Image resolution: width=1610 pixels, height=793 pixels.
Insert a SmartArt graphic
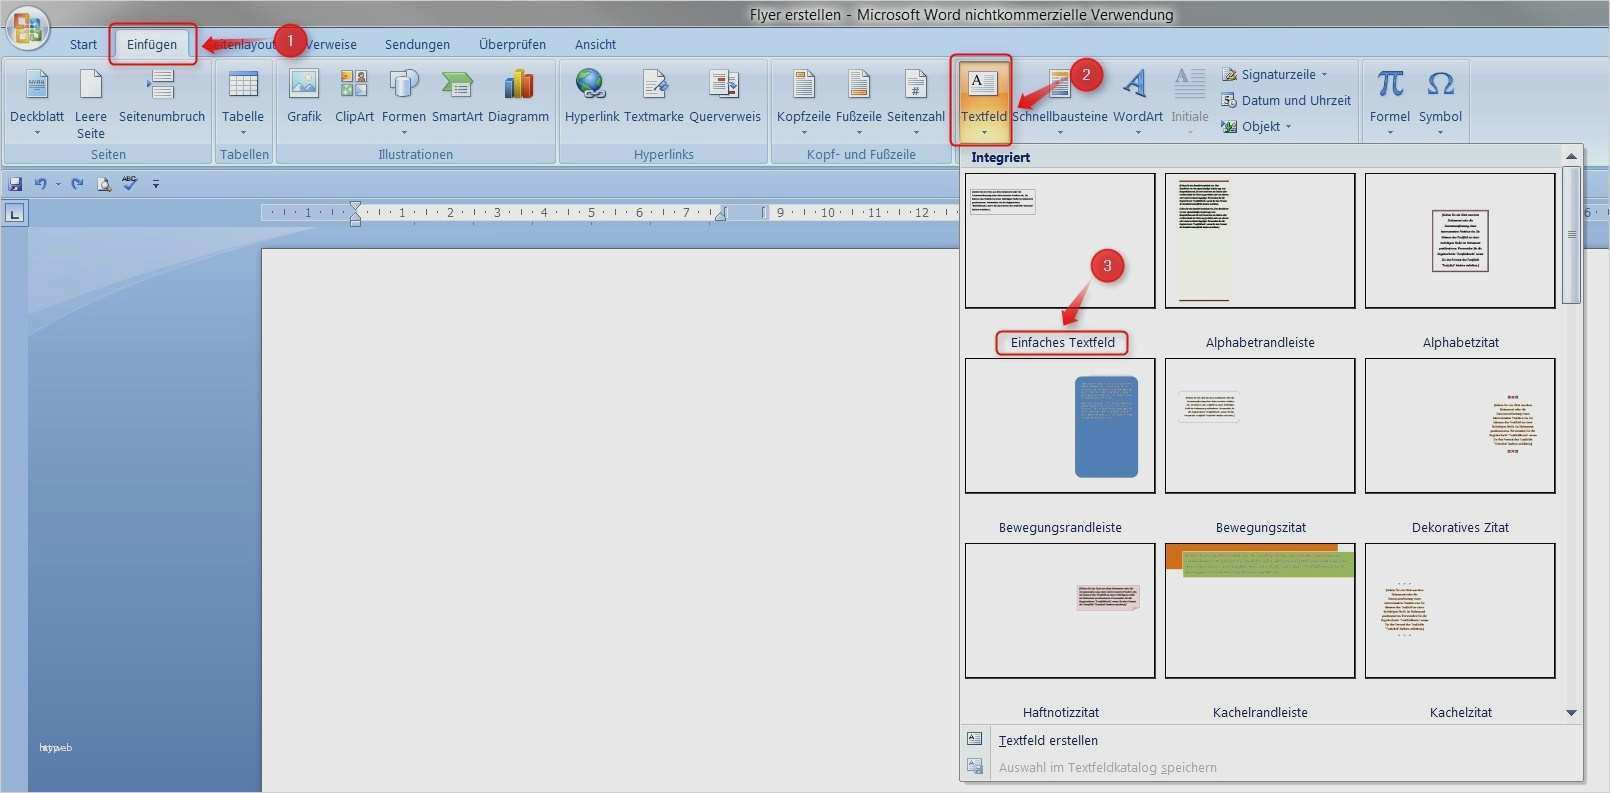click(457, 97)
